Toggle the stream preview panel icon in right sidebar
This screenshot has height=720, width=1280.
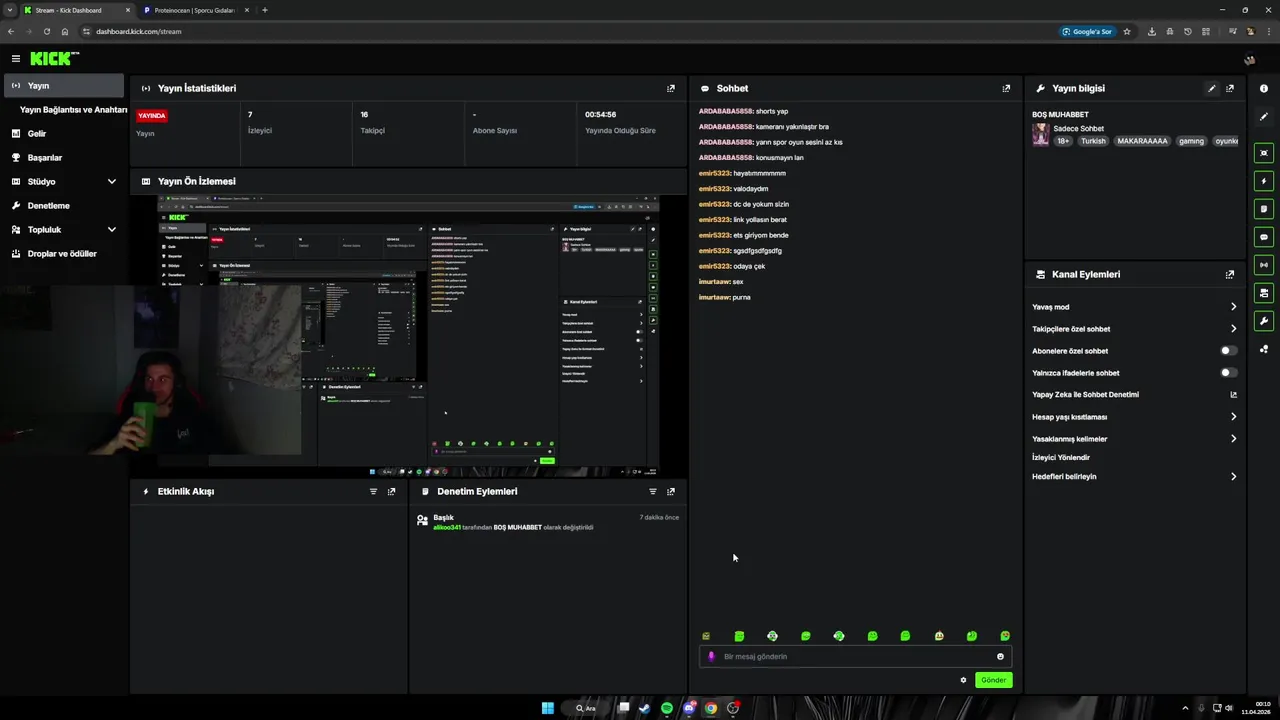pos(1264,153)
